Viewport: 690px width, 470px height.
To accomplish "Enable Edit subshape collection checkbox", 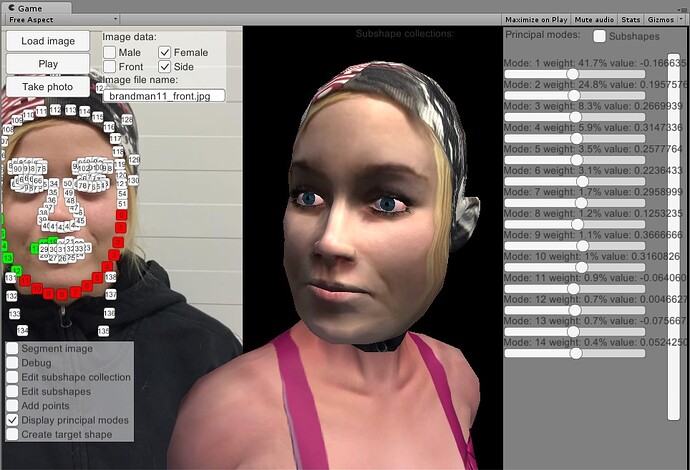I will 12,377.
